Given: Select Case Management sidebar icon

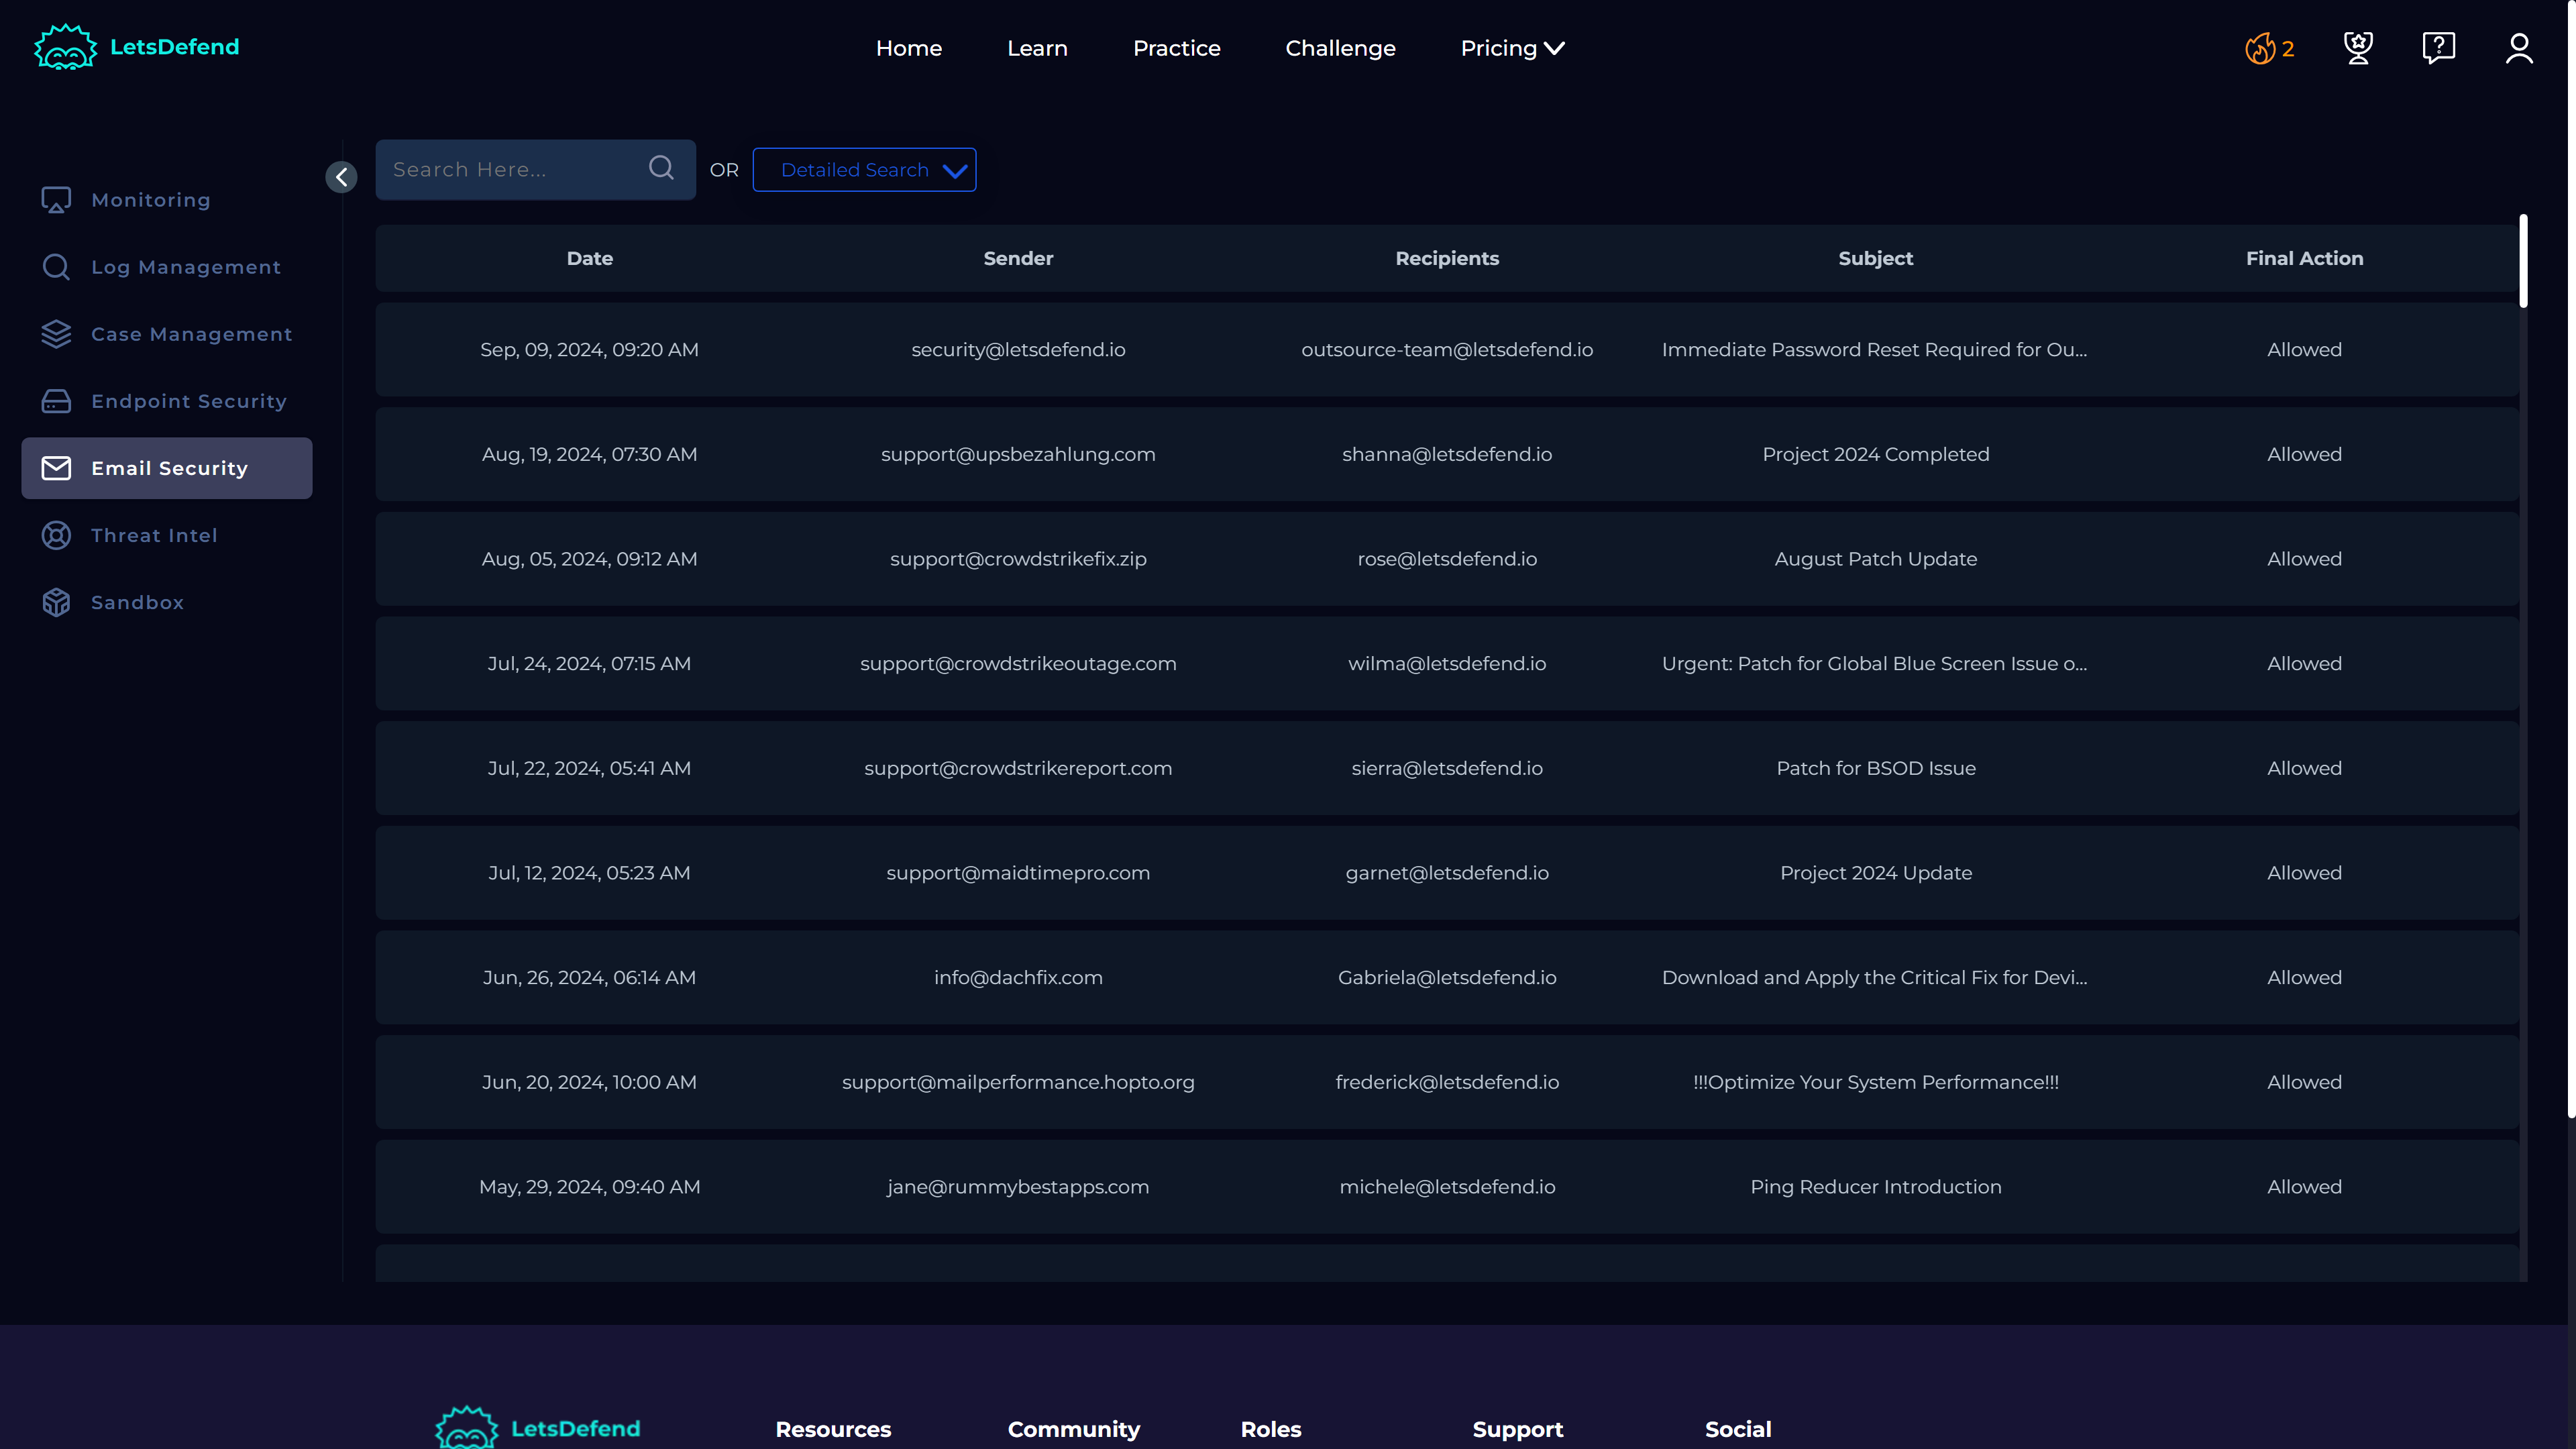Looking at the screenshot, I should (x=55, y=333).
